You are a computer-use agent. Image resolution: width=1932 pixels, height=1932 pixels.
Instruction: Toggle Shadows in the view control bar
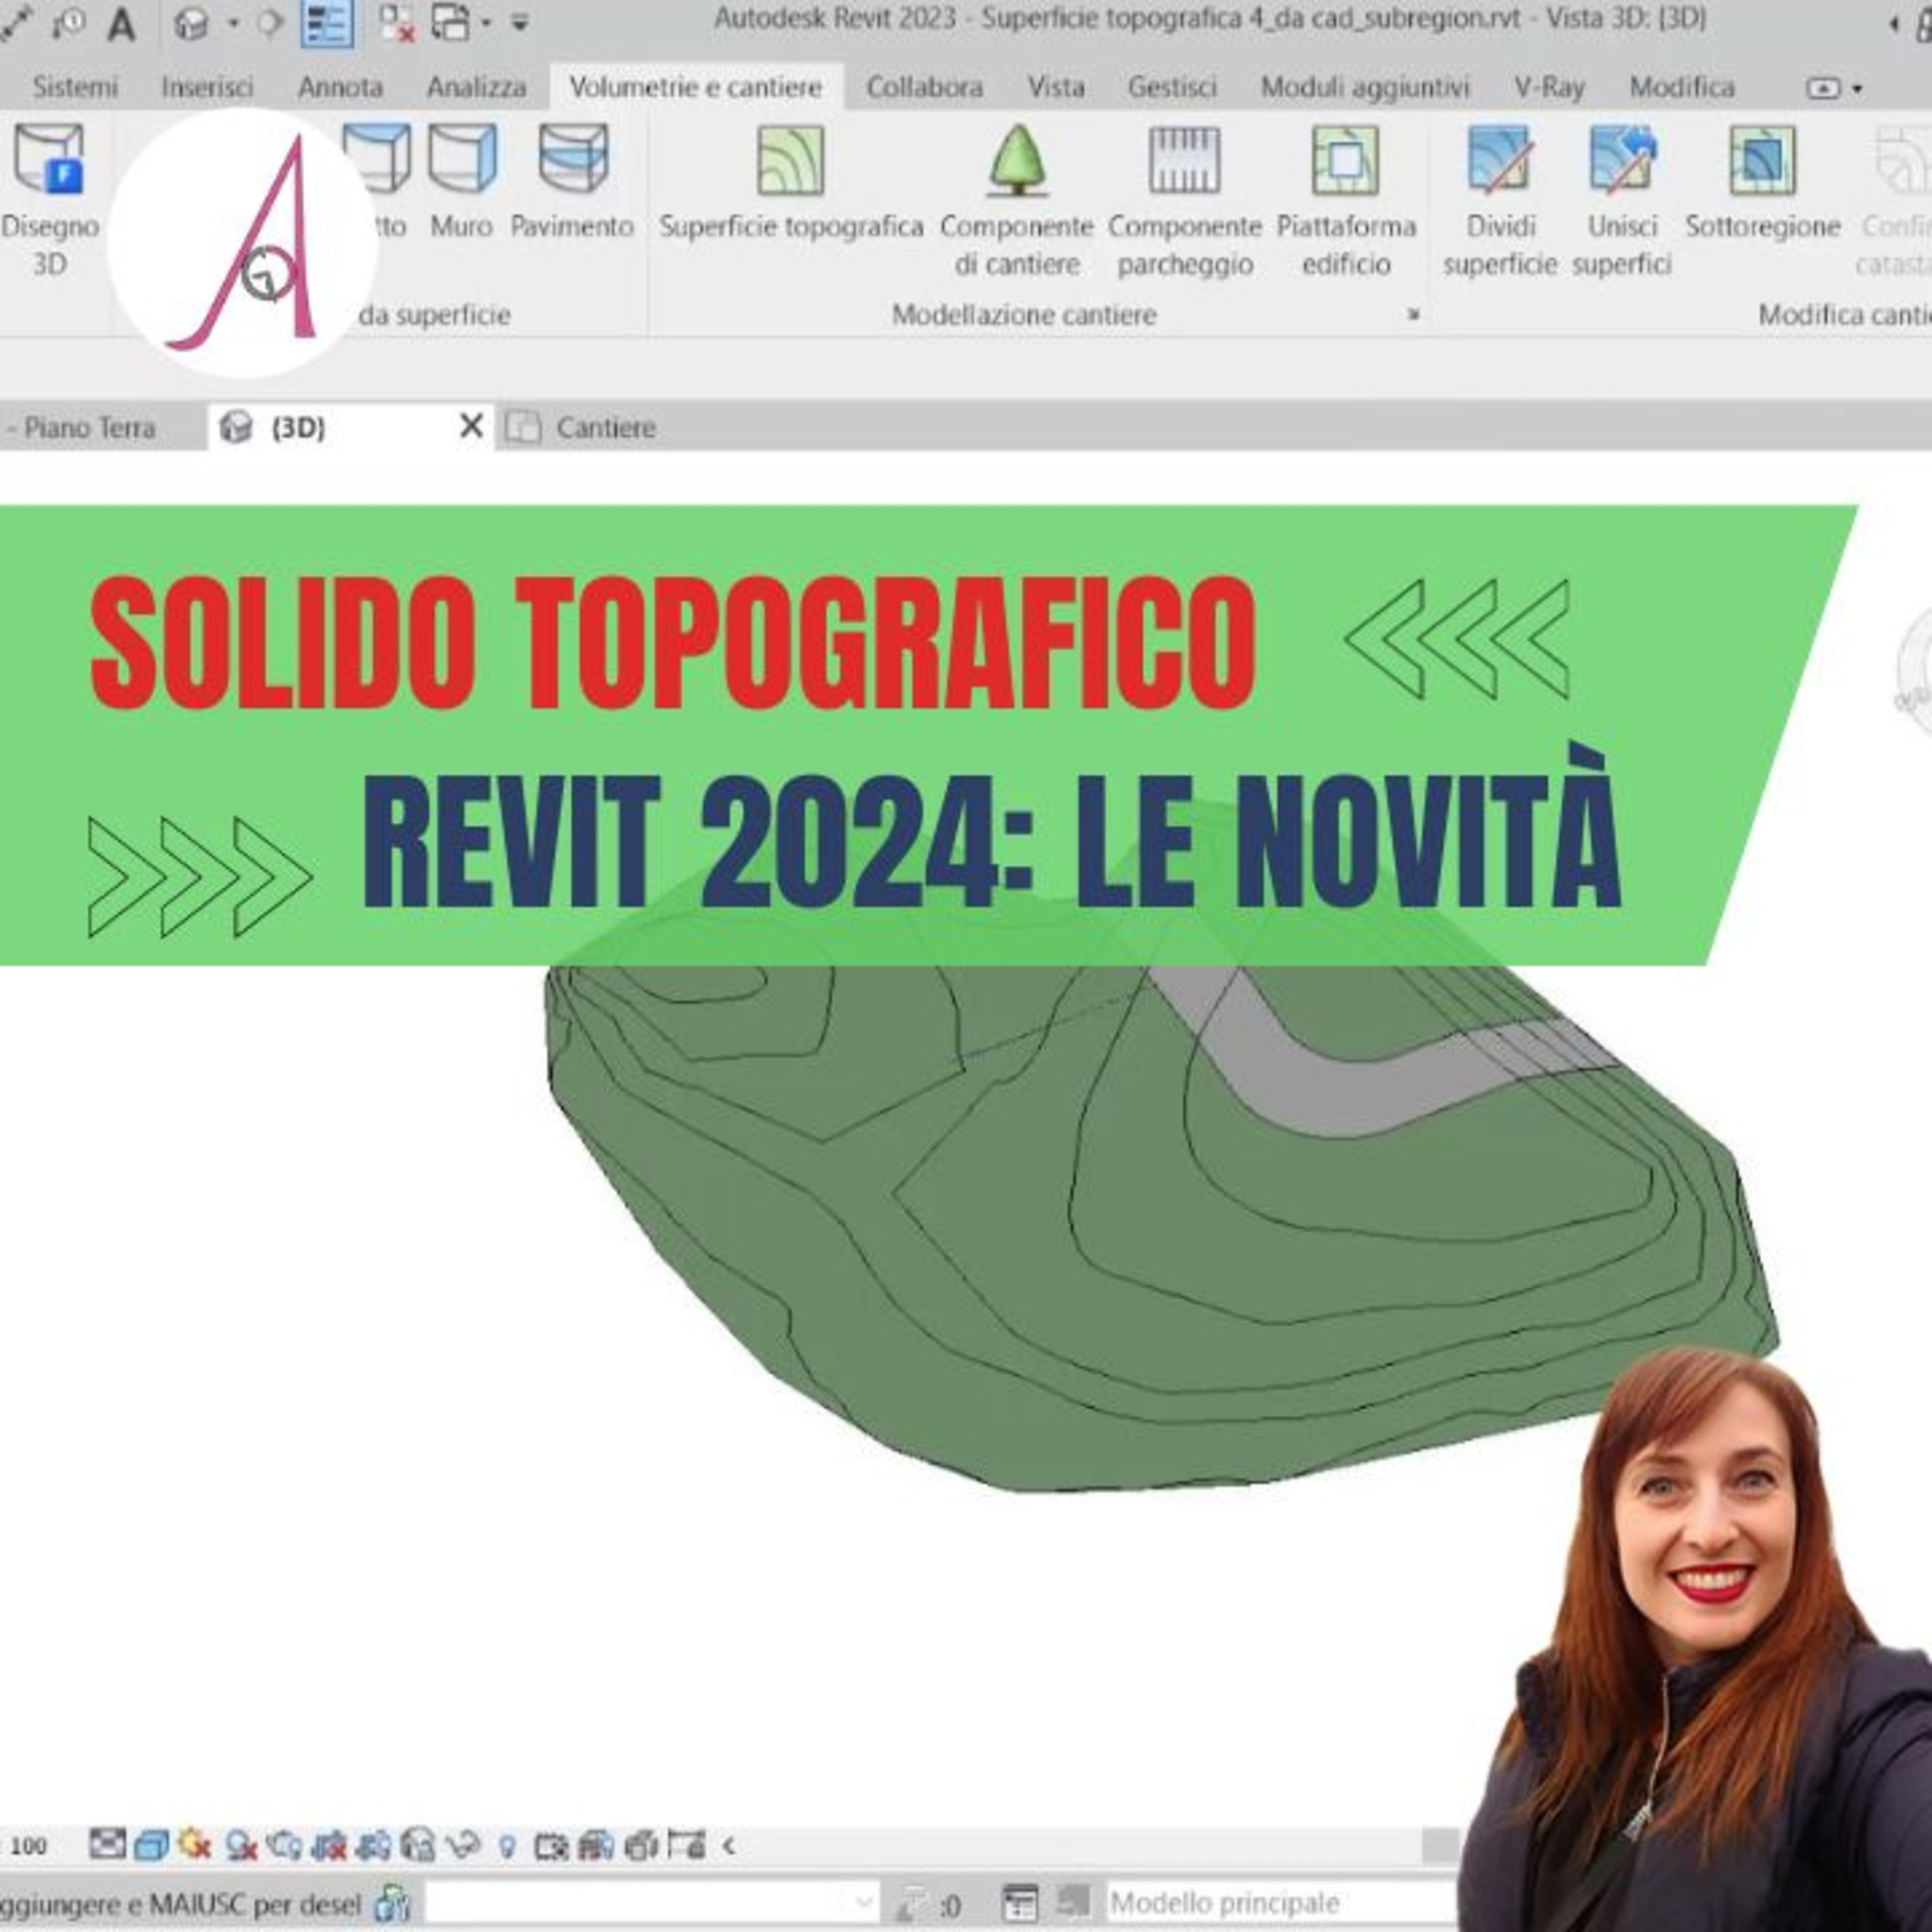241,1844
